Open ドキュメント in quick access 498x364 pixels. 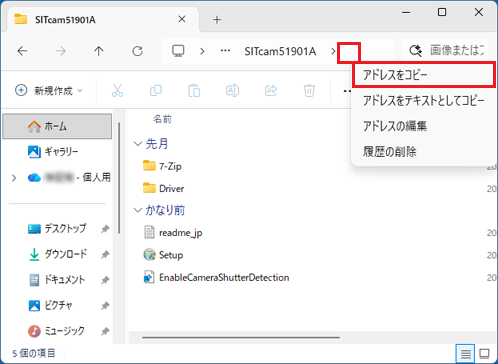(57, 280)
